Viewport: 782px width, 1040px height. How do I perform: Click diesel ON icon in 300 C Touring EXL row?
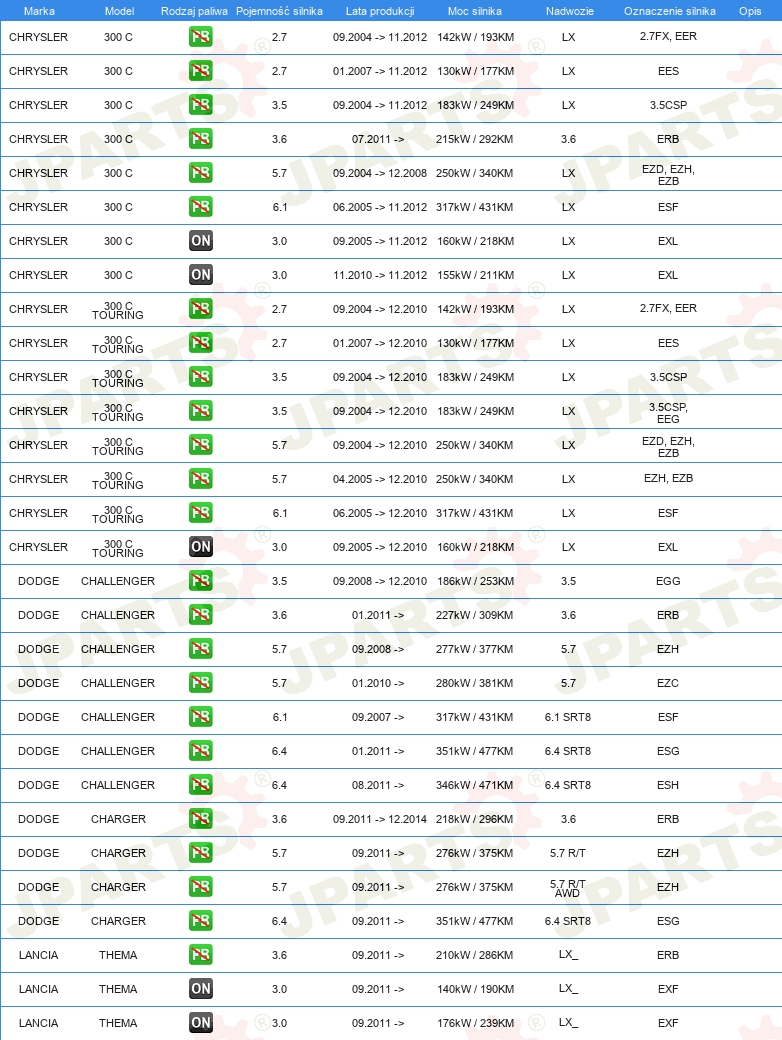200,547
